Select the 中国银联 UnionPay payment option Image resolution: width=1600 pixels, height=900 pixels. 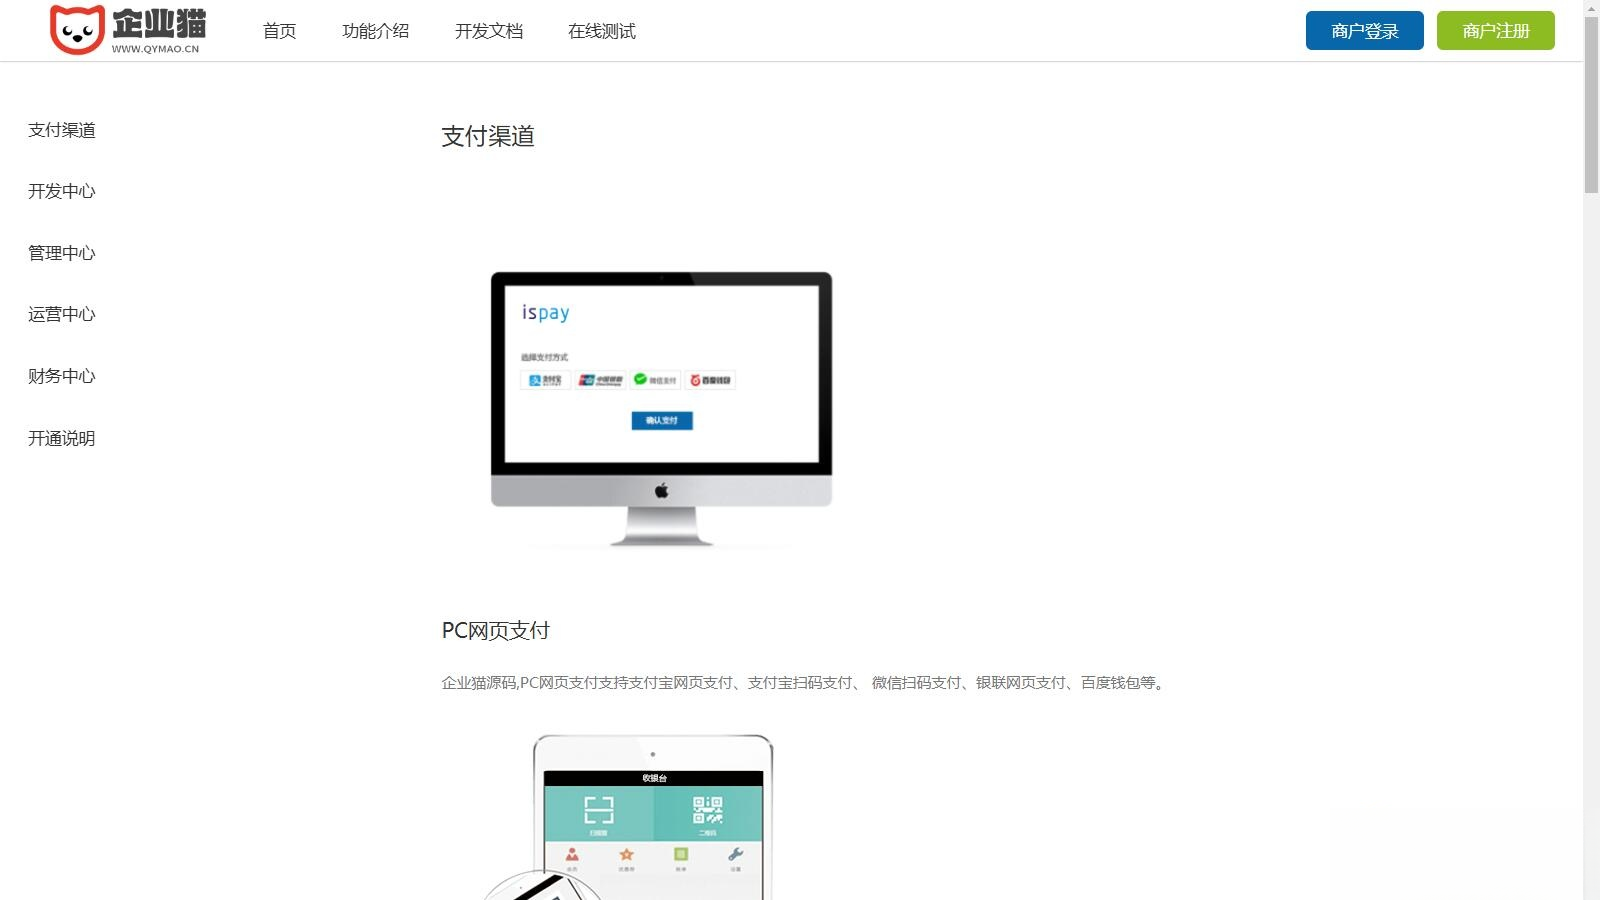click(602, 380)
